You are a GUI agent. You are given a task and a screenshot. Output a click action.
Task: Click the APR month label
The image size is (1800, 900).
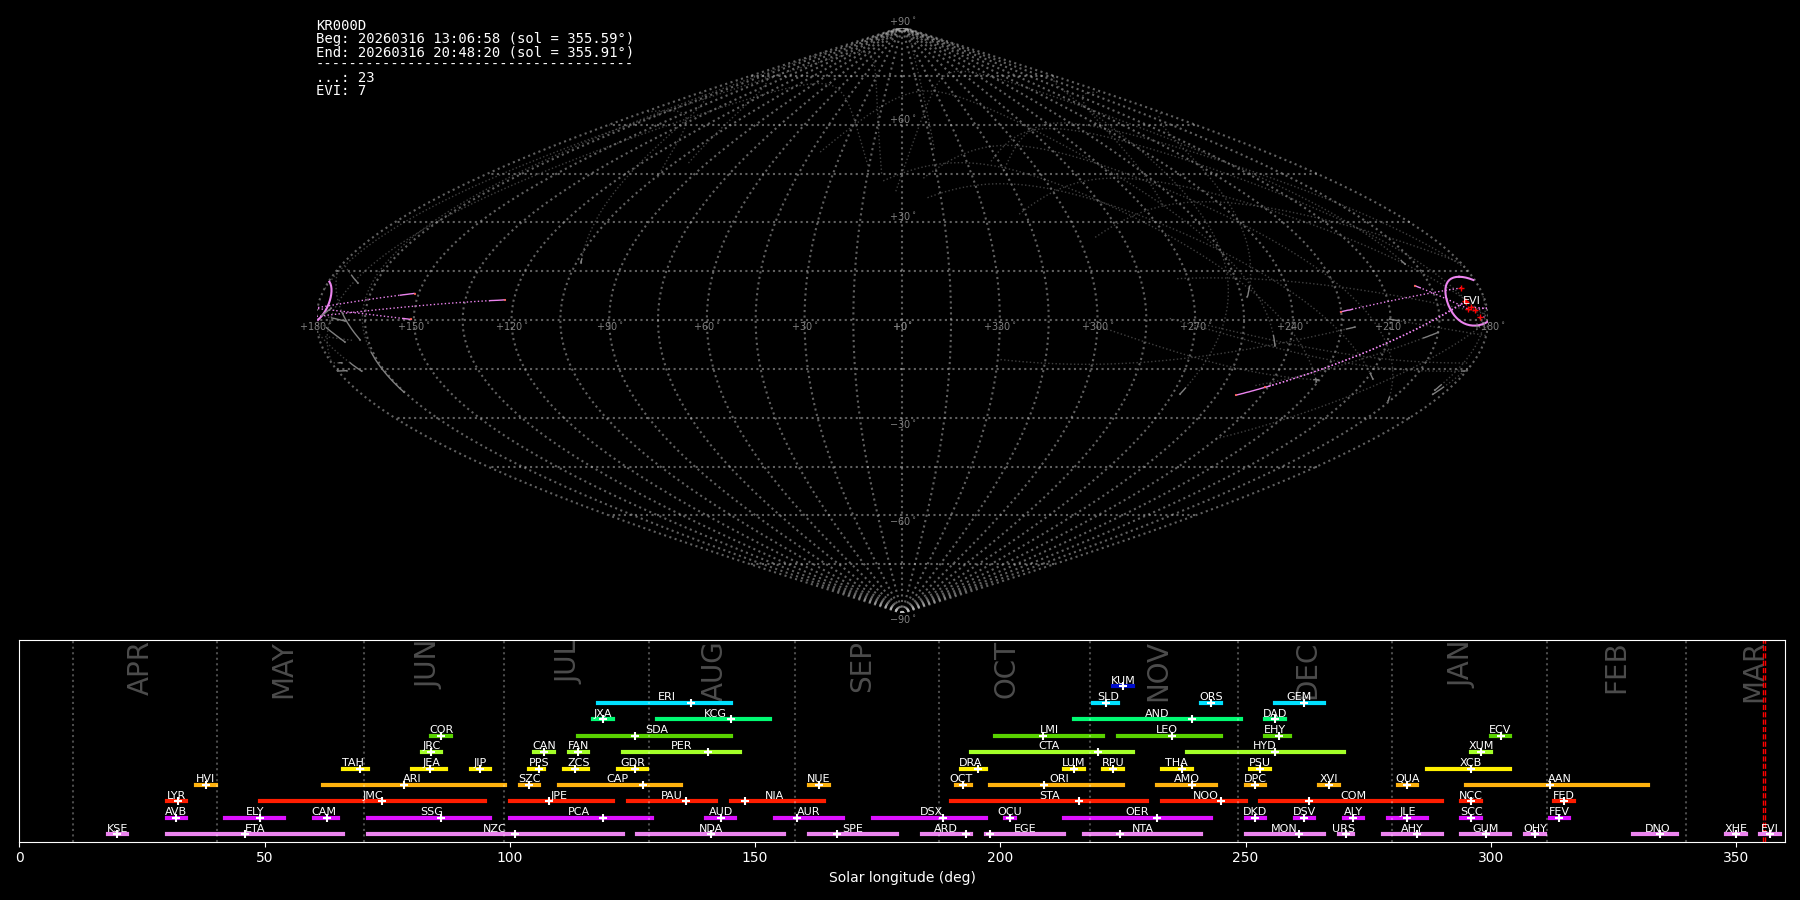[138, 669]
